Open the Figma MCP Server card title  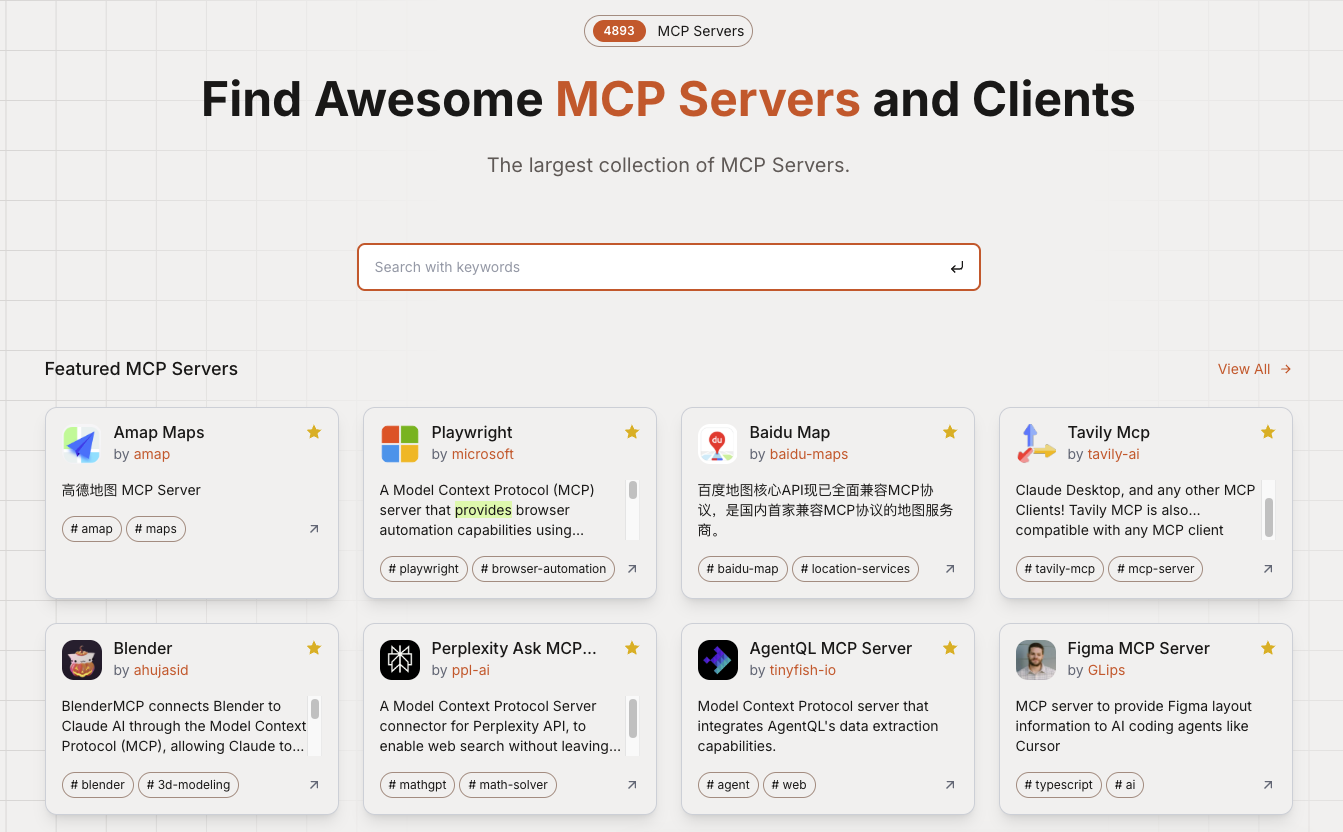[x=1139, y=648]
